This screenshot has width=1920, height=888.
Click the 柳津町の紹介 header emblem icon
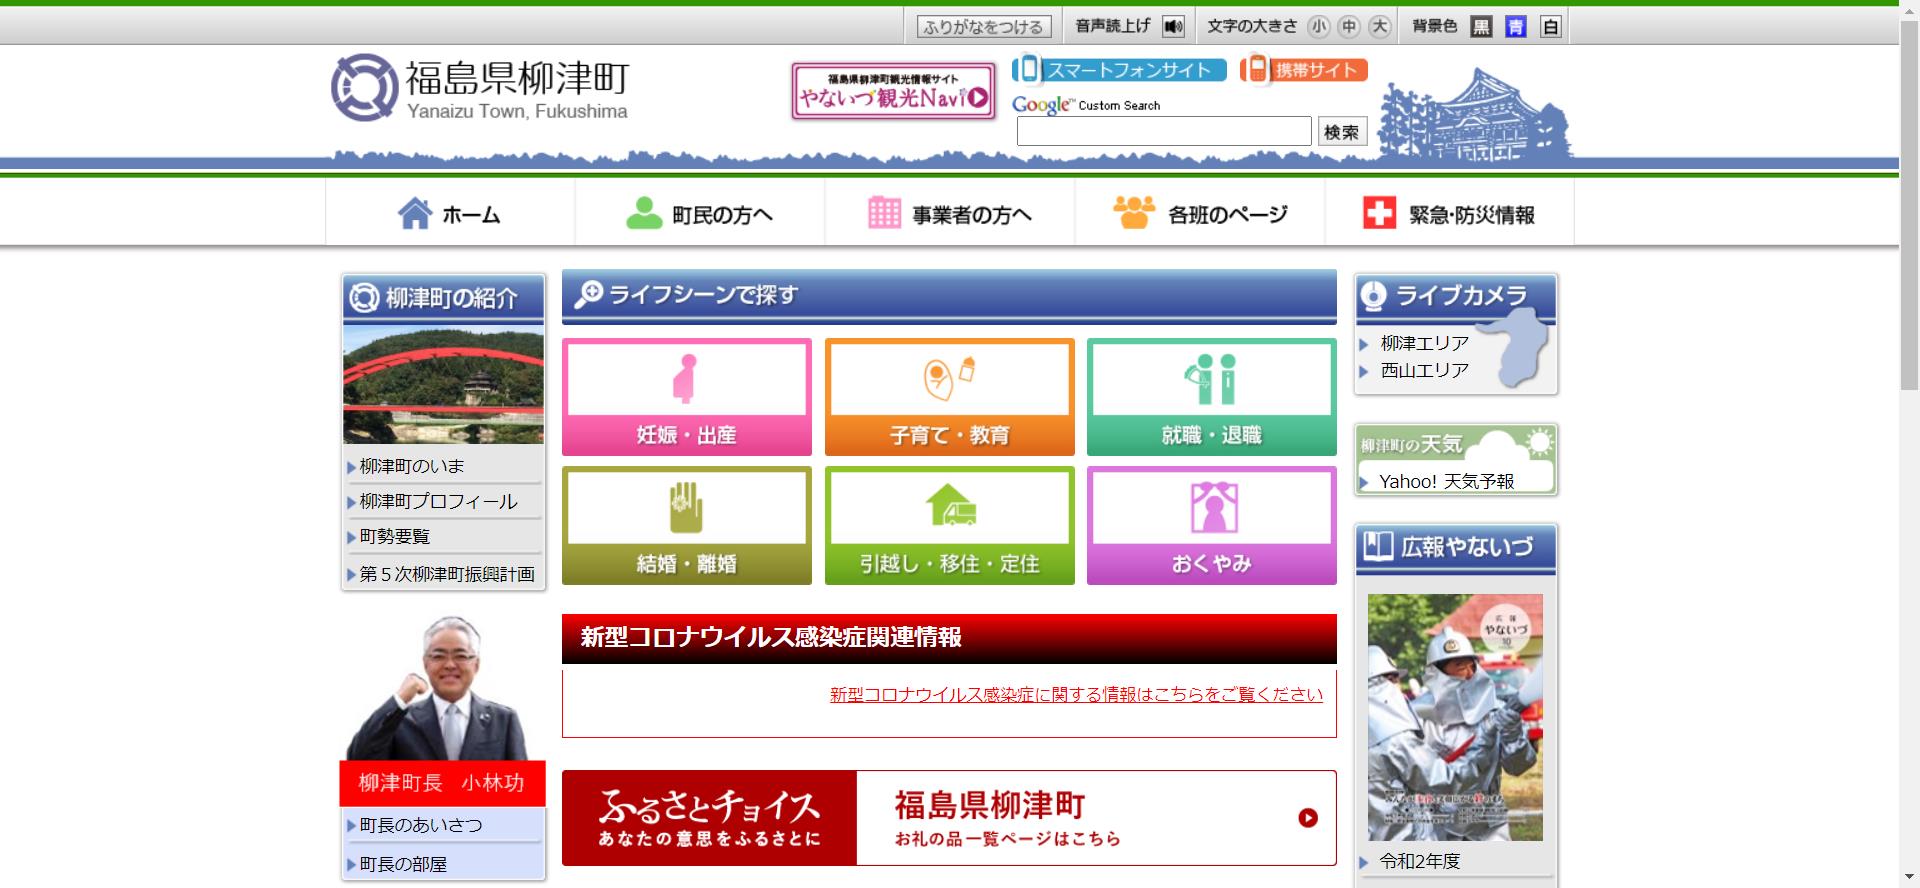click(x=363, y=298)
